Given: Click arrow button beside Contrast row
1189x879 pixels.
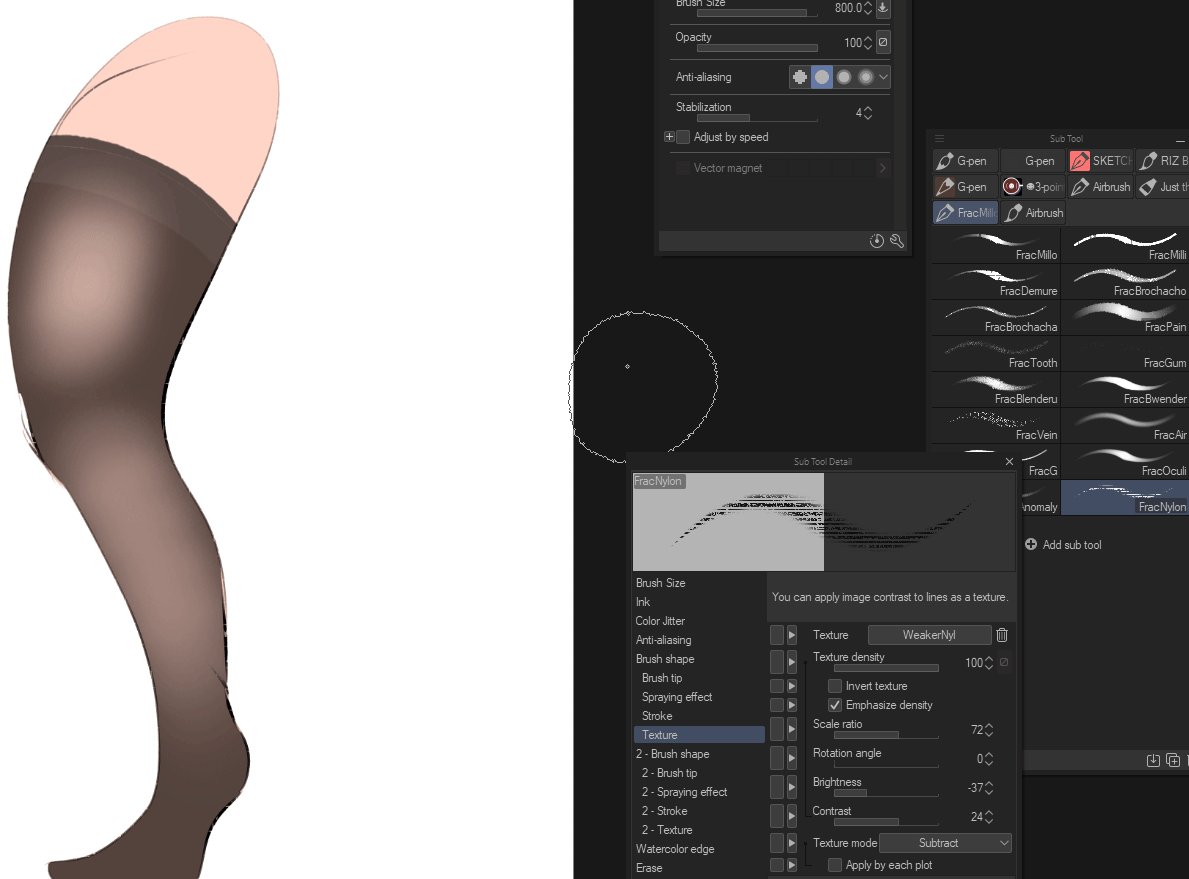Looking at the screenshot, I should tap(792, 815).
